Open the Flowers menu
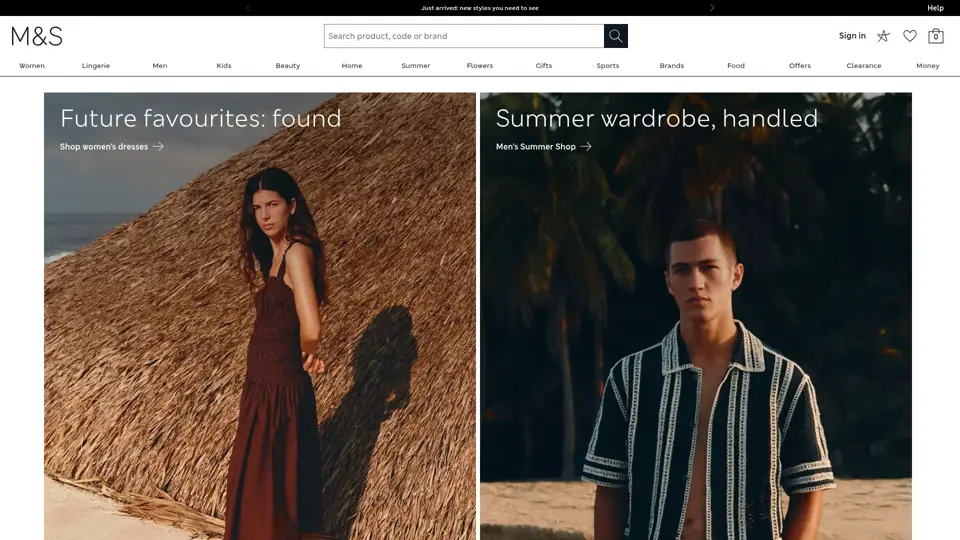Screen dimensions: 960x540 click(x=480, y=66)
